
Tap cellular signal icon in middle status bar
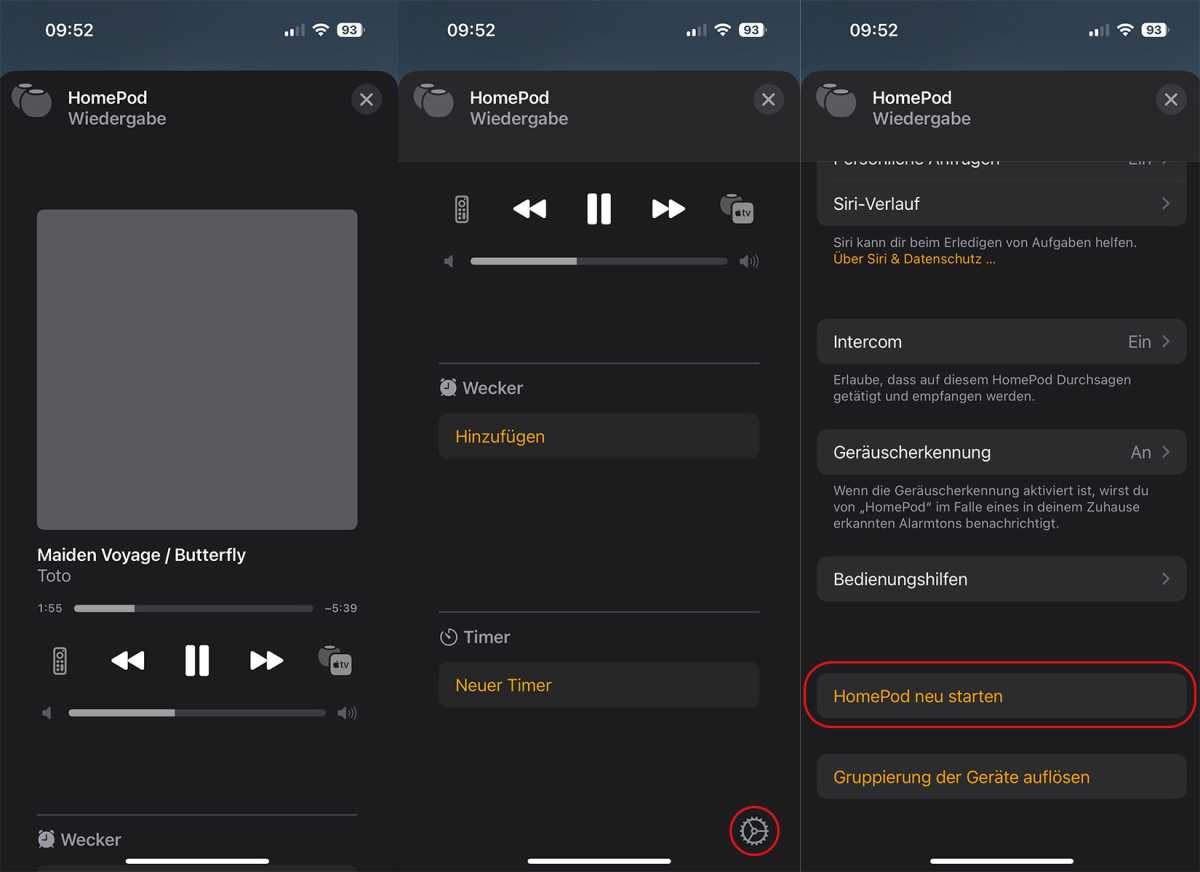[696, 31]
